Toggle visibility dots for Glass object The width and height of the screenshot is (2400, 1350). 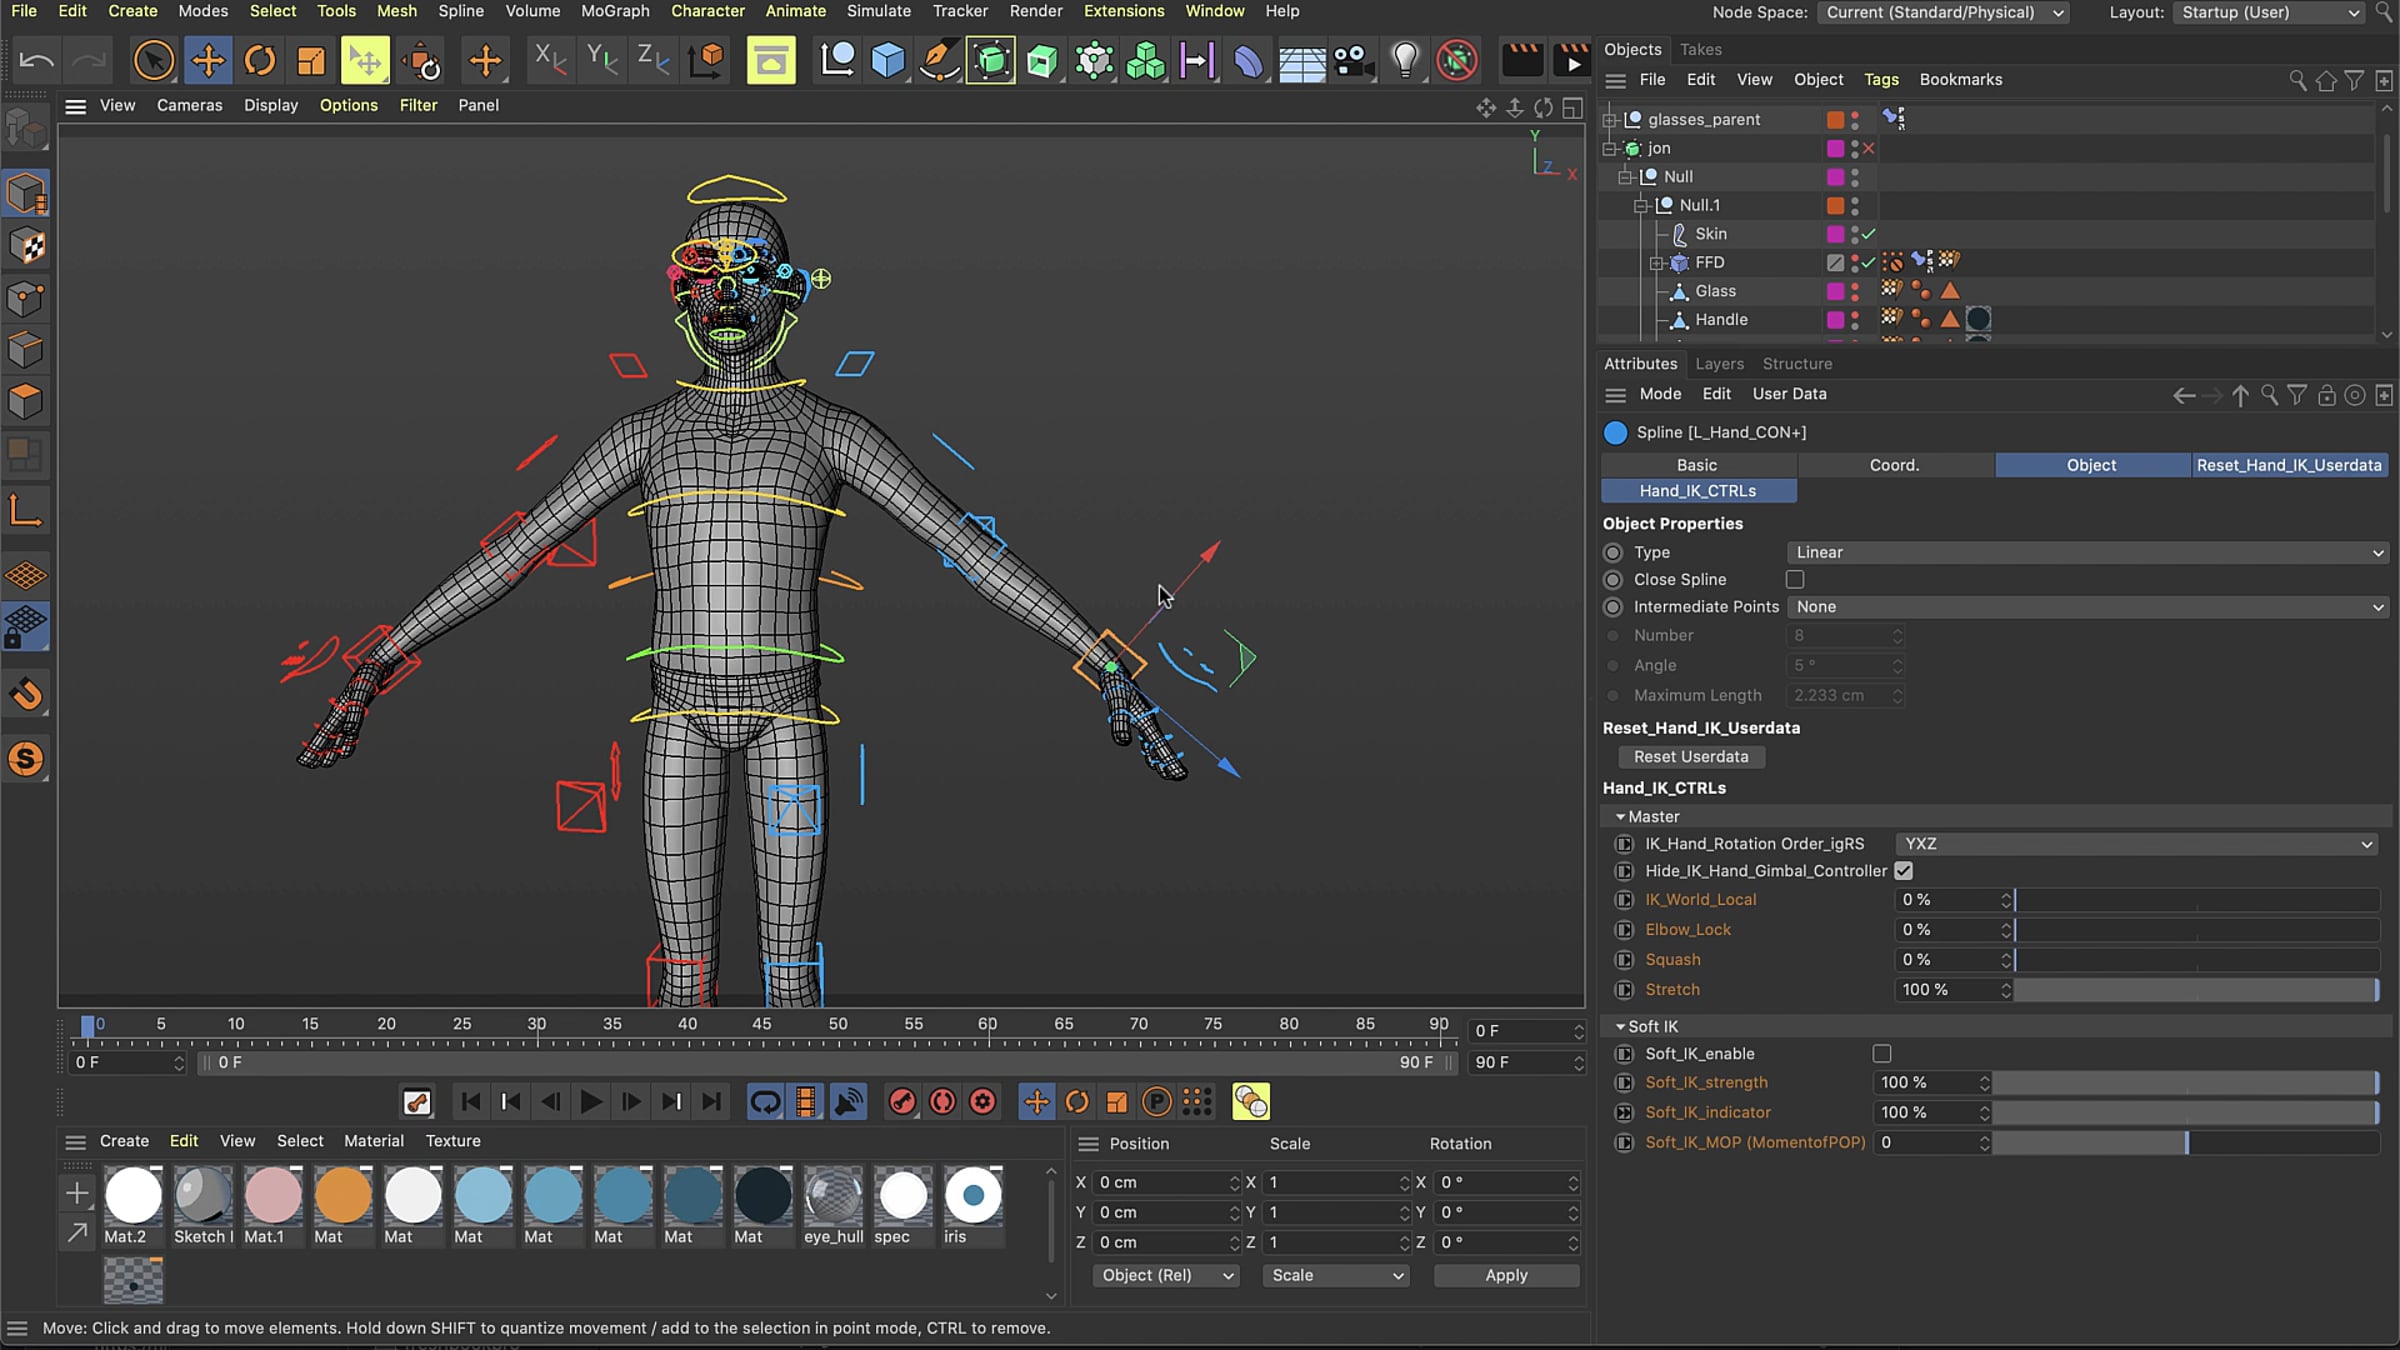[1855, 291]
